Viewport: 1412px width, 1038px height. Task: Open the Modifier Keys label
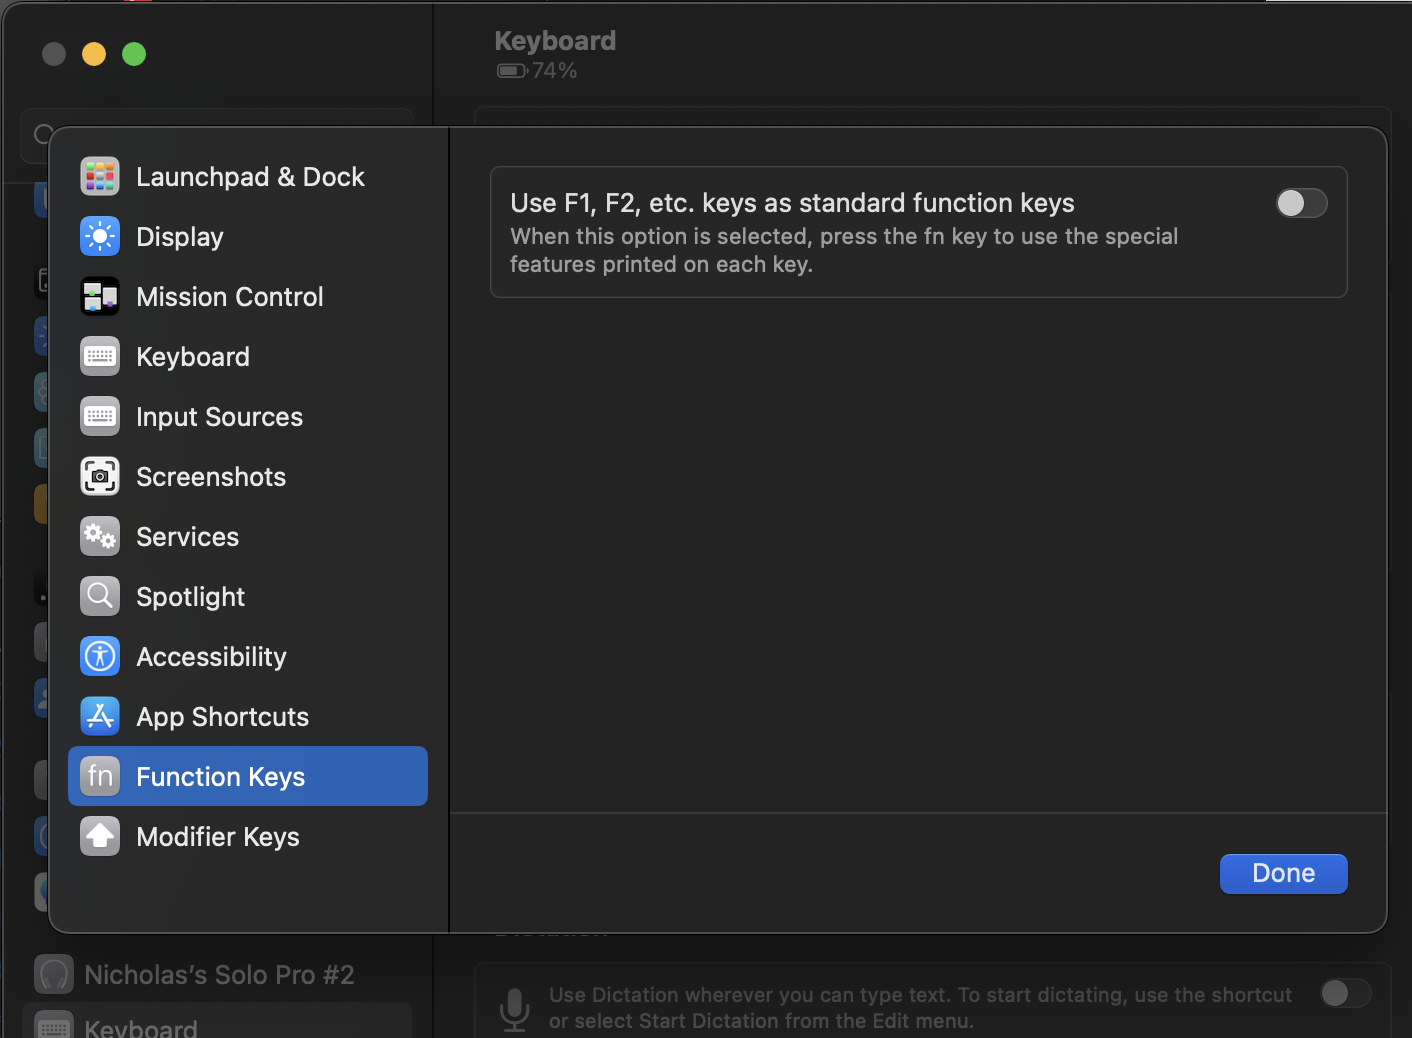pos(218,837)
